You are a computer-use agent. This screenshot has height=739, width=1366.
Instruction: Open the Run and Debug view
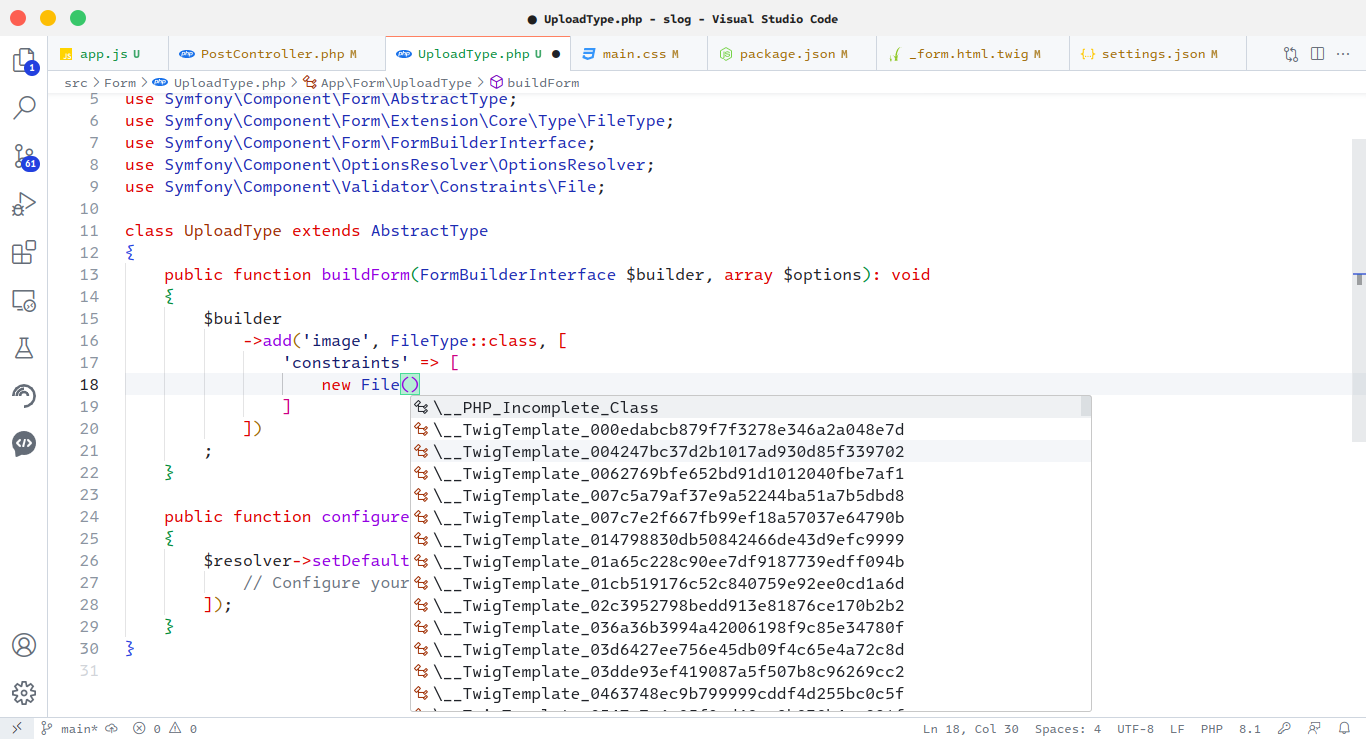(24, 205)
